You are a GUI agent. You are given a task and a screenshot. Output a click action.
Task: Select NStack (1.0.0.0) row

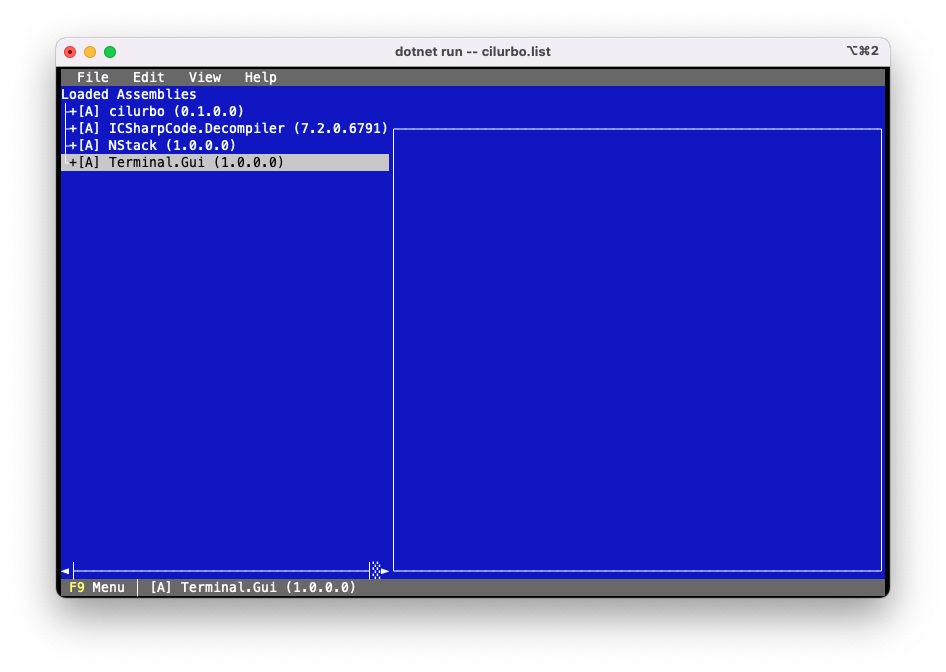click(225, 145)
